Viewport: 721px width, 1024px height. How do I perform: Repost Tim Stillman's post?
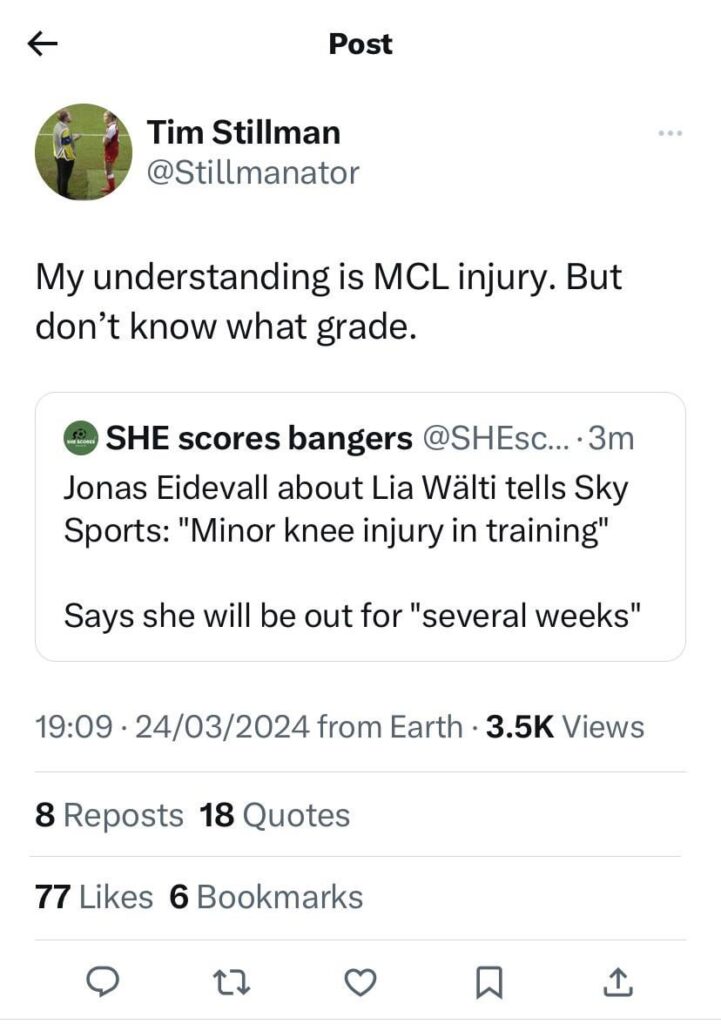(231, 984)
